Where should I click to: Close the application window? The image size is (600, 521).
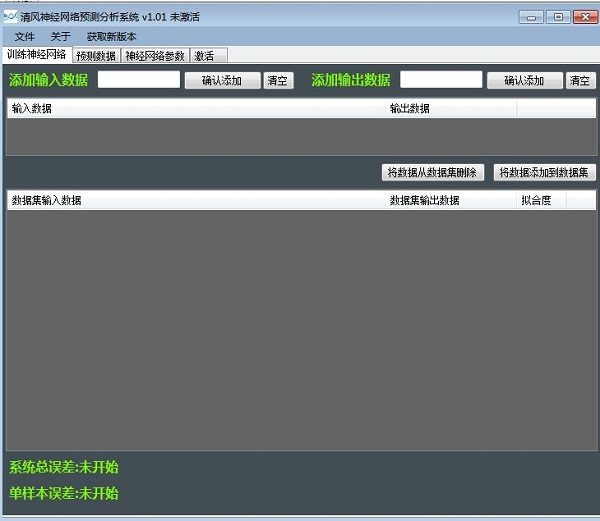tap(585, 17)
